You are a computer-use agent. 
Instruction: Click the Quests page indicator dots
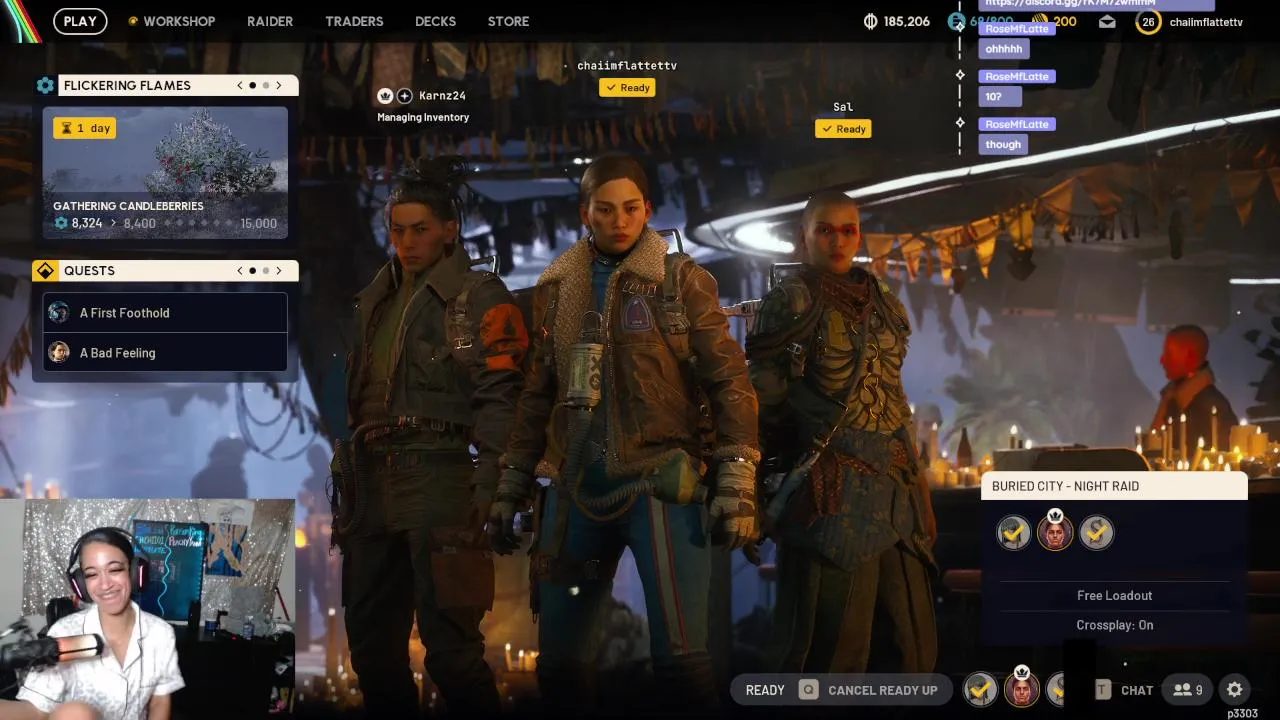(259, 270)
